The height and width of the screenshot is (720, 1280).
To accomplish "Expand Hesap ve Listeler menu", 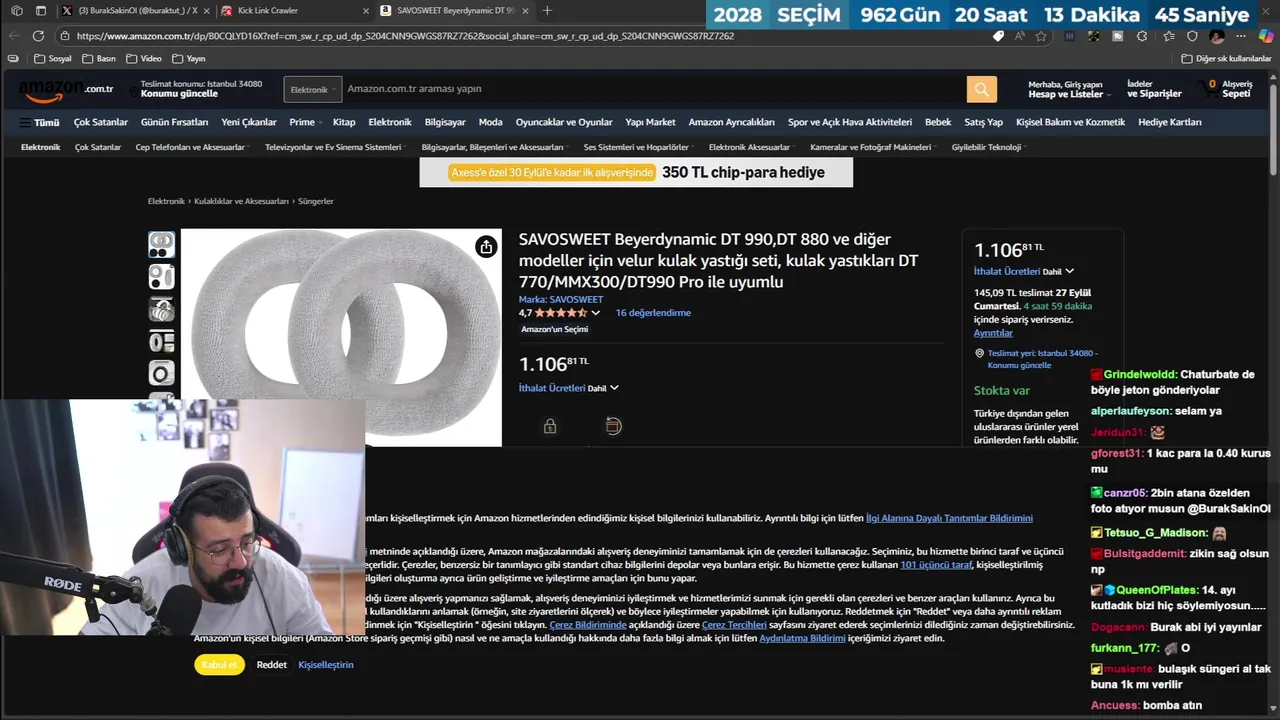I will point(1069,89).
